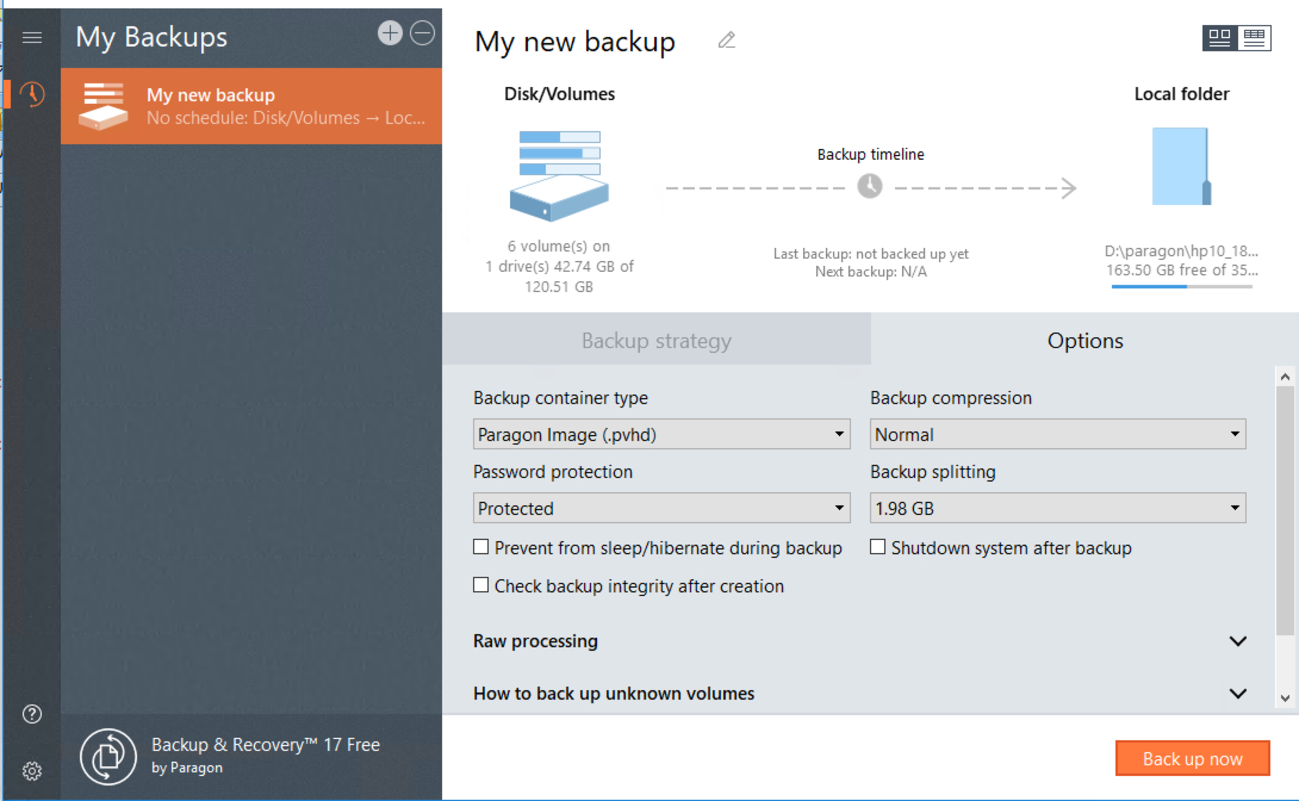Open the help question mark icon
Image resolution: width=1299 pixels, height=801 pixels.
32,714
